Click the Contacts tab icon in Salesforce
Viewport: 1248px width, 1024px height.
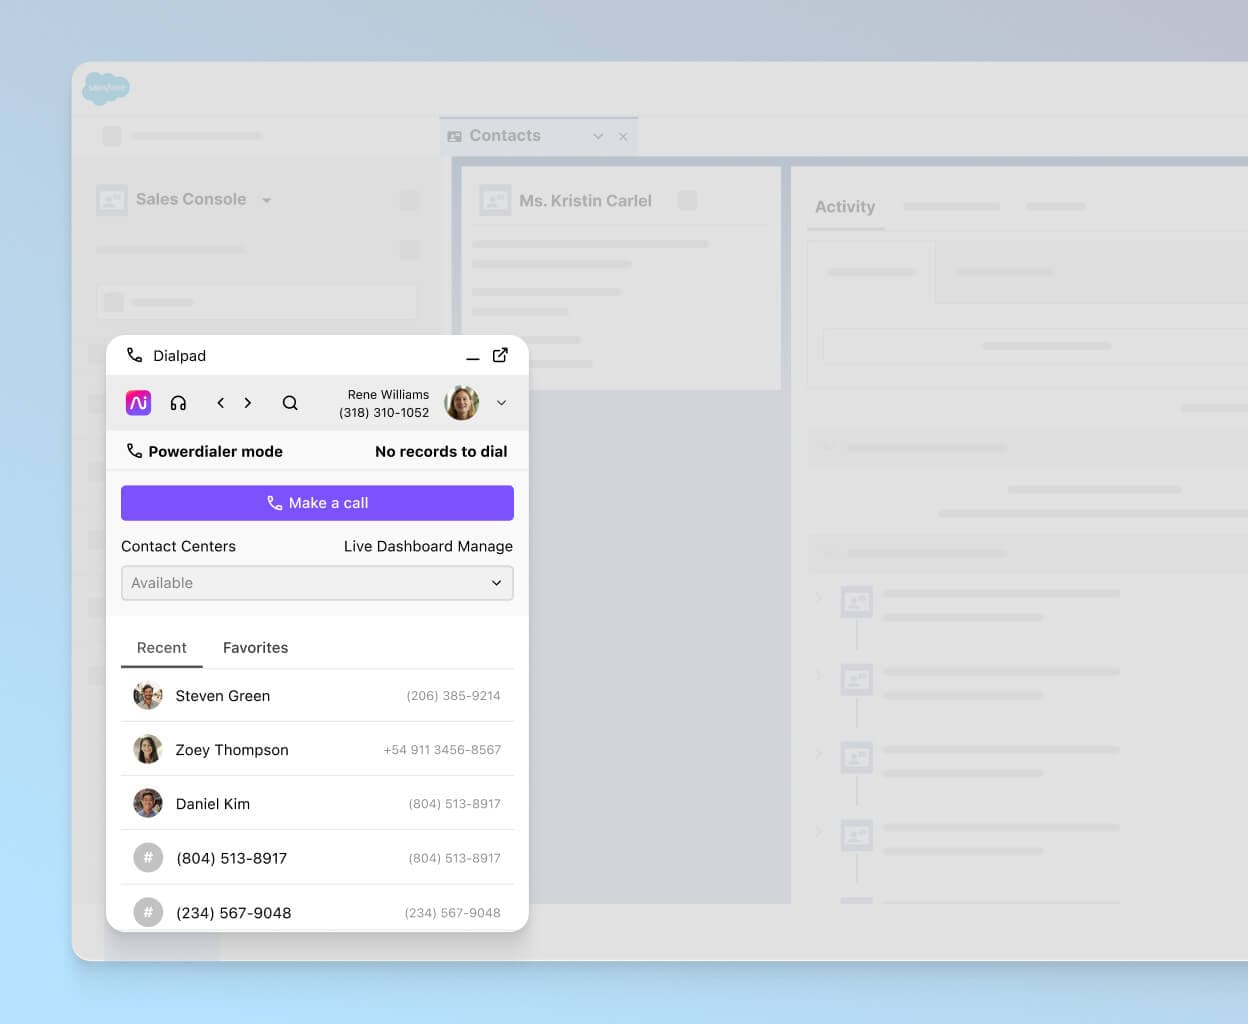(x=456, y=135)
